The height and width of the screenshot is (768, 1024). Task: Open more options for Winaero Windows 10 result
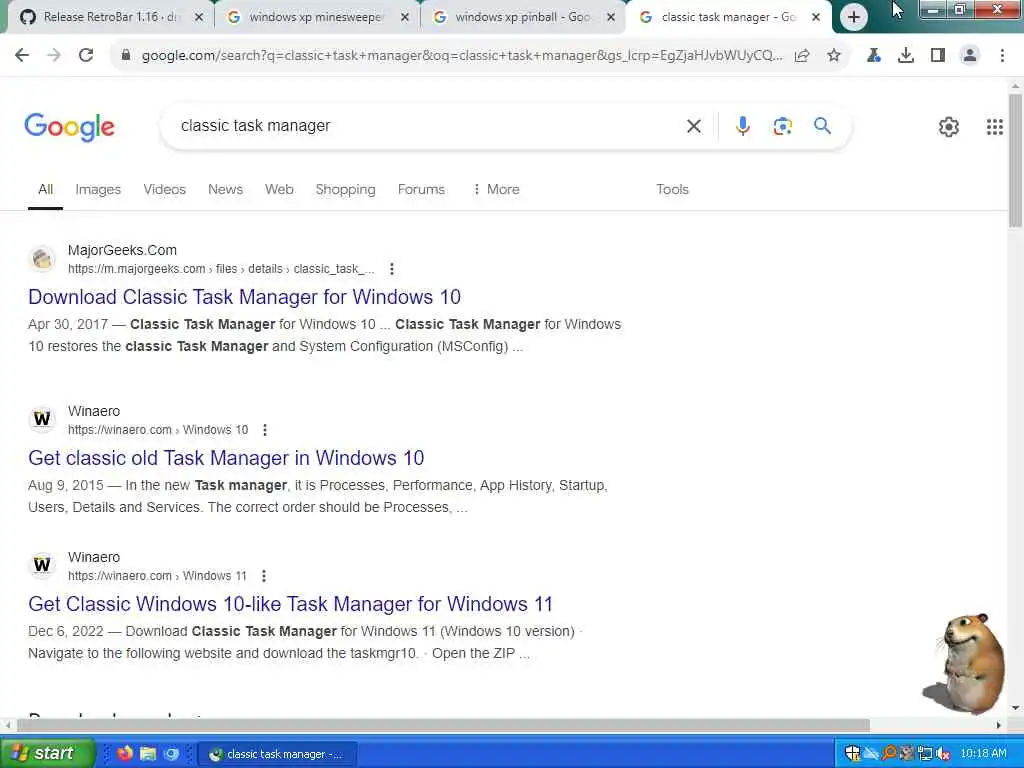click(x=264, y=430)
